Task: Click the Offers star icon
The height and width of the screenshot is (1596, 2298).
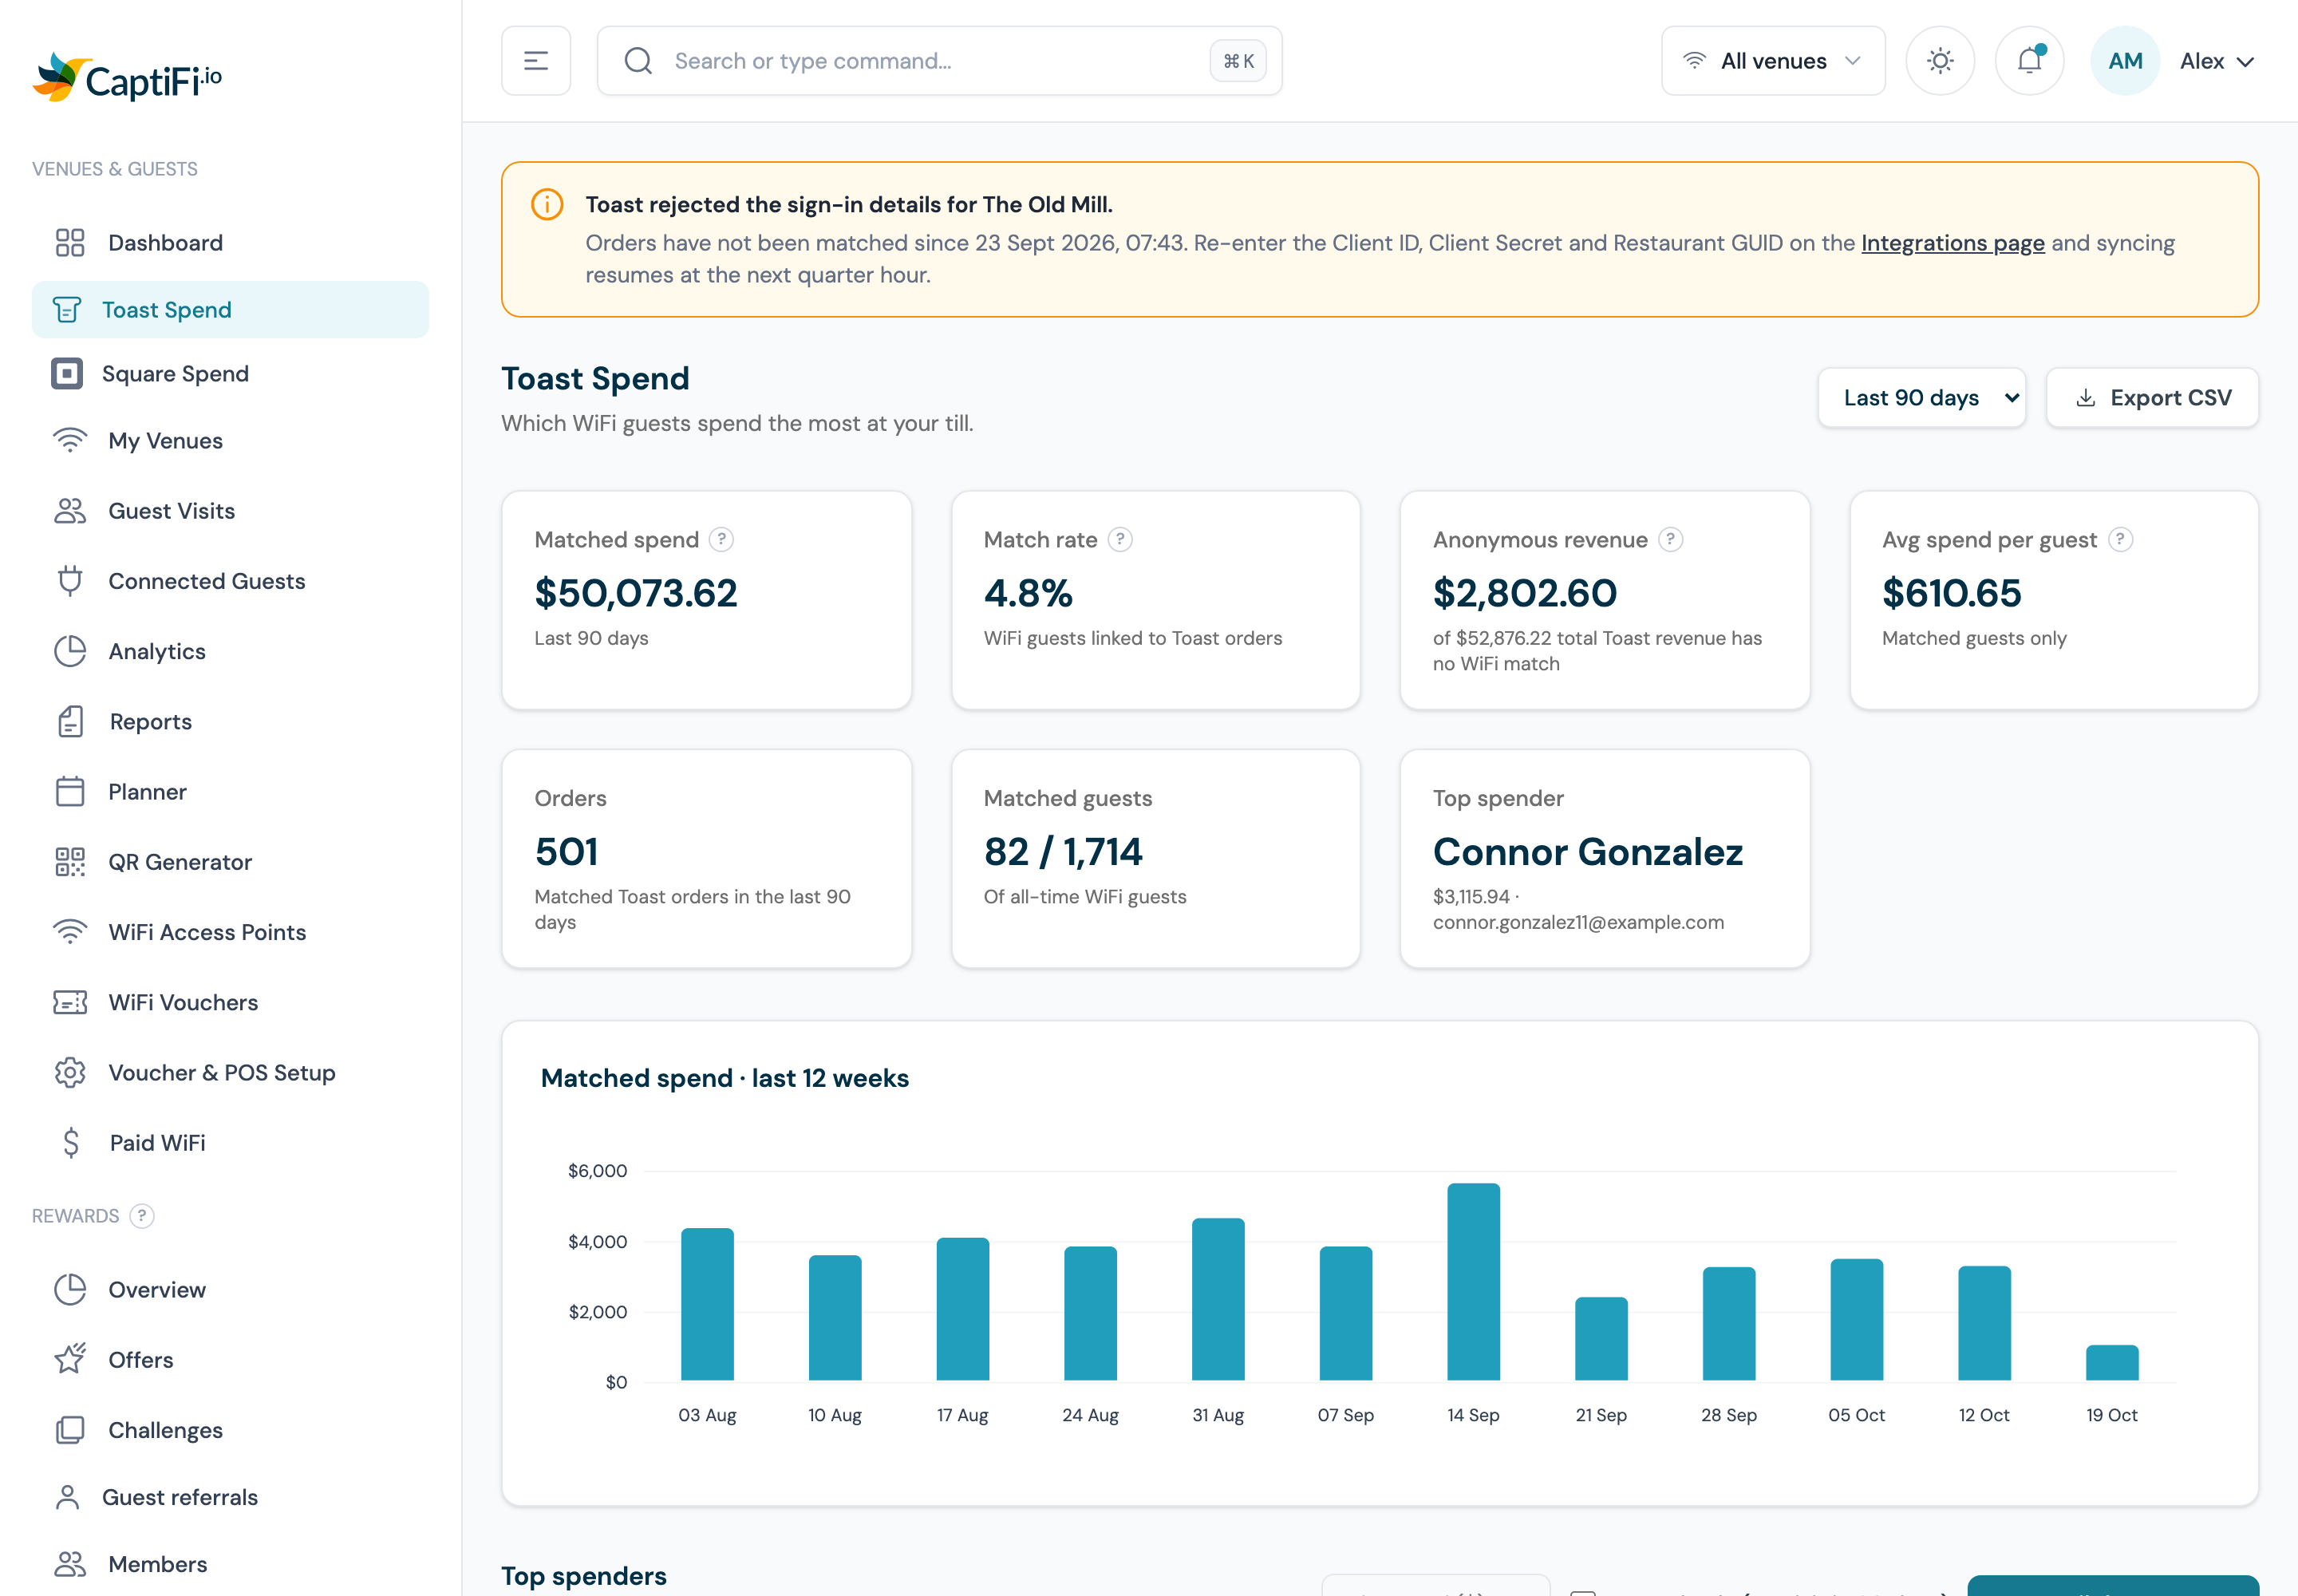Action: pos(70,1359)
